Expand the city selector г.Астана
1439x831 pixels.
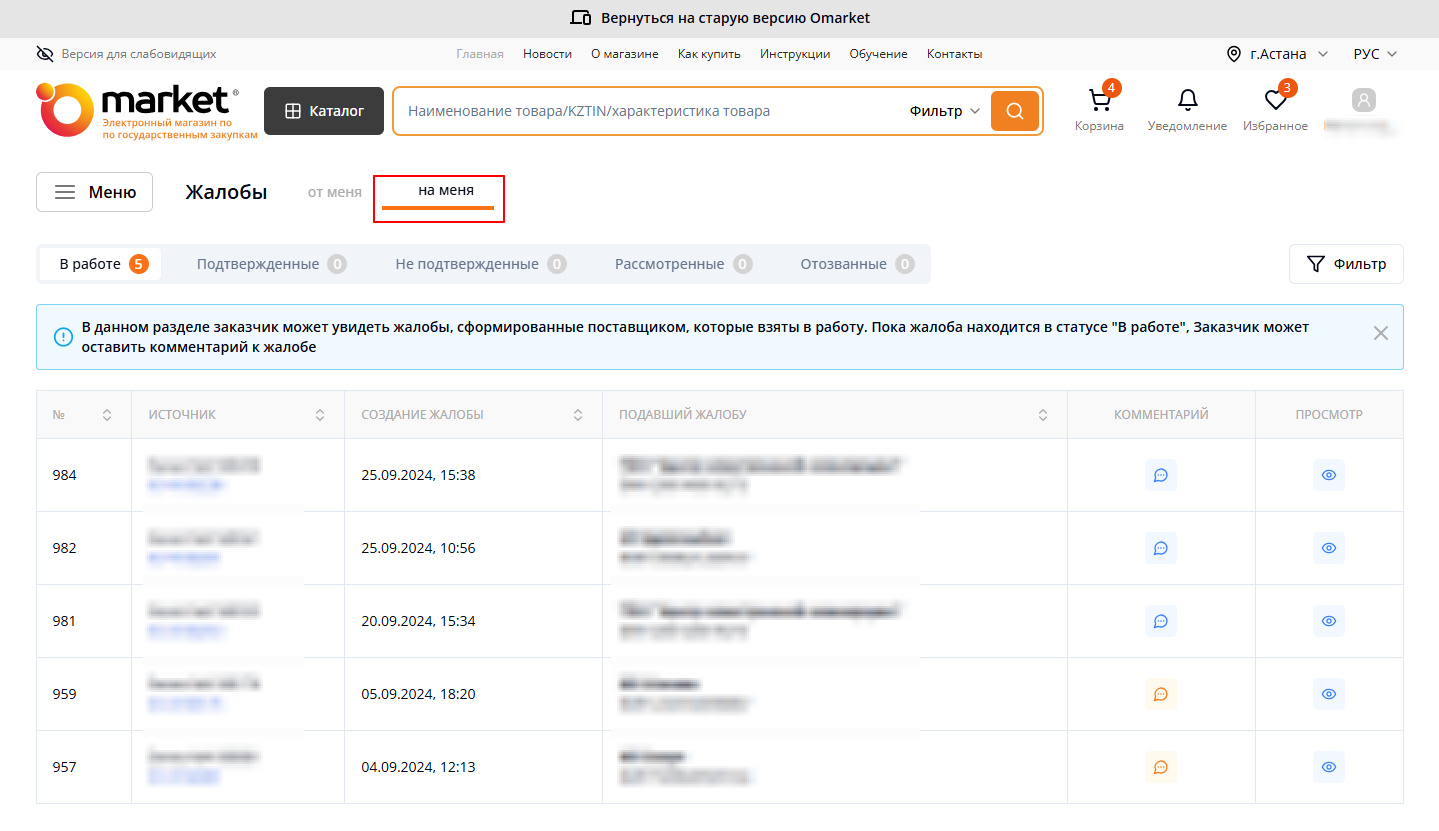(1277, 54)
